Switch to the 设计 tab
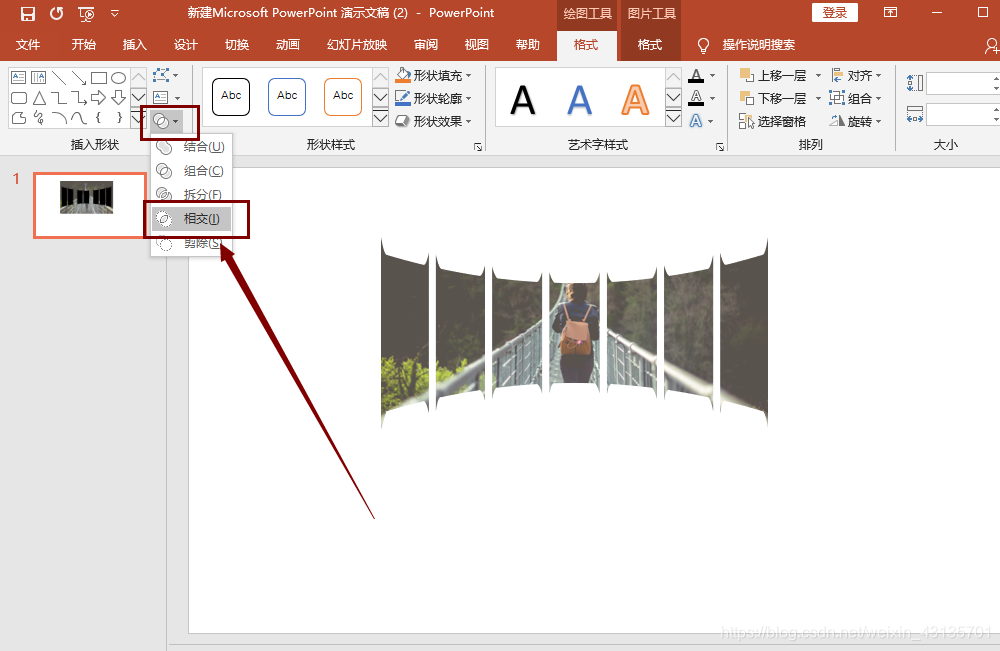Image resolution: width=1000 pixels, height=651 pixels. tap(186, 45)
